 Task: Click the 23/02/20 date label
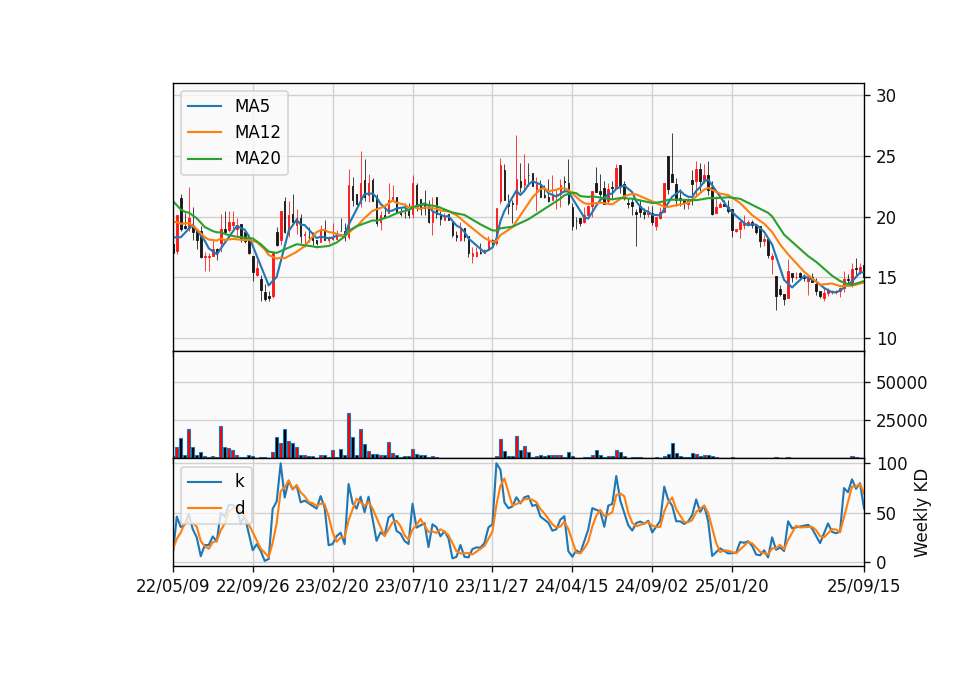(x=332, y=586)
